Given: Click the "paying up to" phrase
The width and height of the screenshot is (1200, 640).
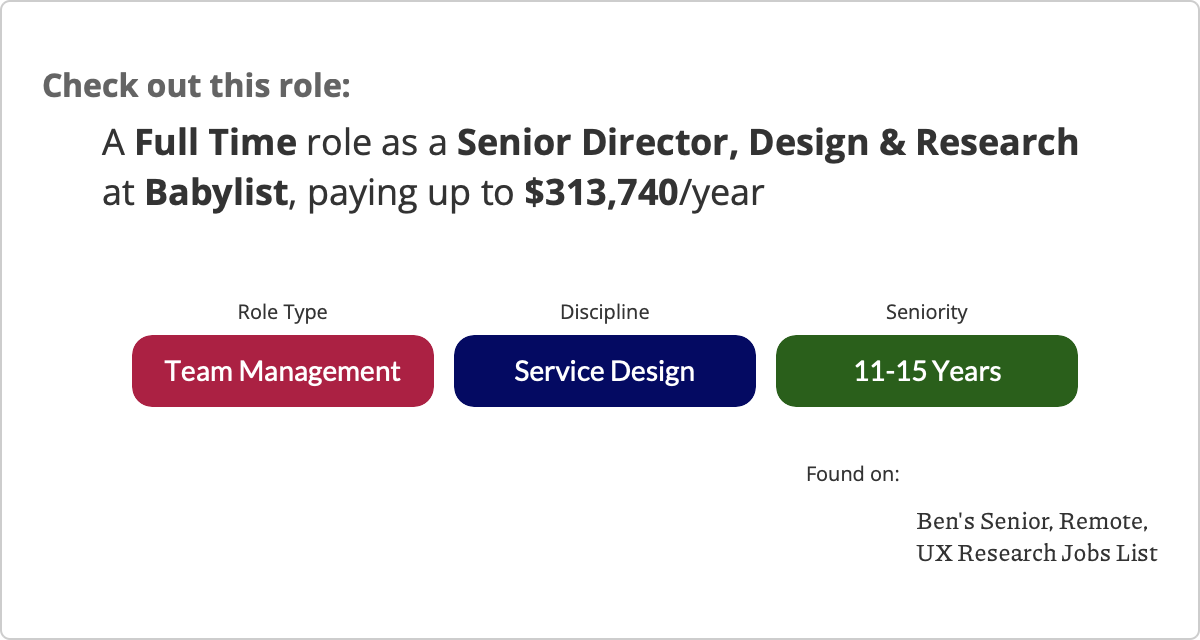Looking at the screenshot, I should coord(410,192).
